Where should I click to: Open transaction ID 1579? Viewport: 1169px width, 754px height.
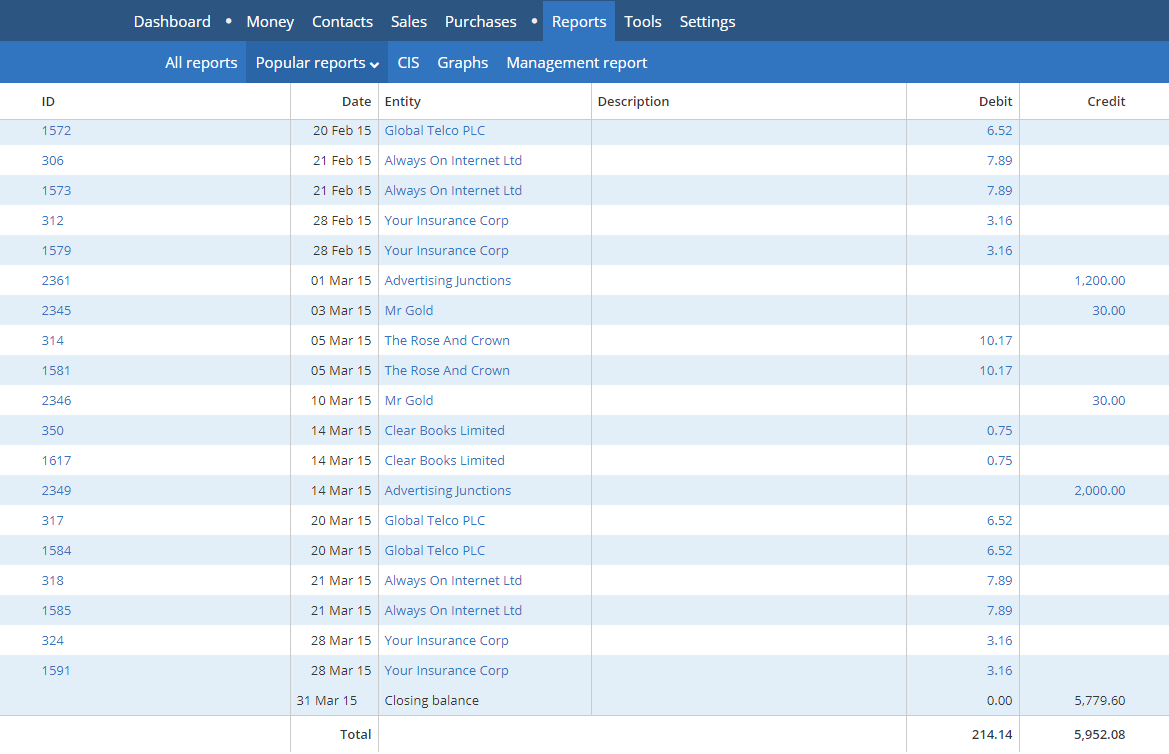click(56, 251)
